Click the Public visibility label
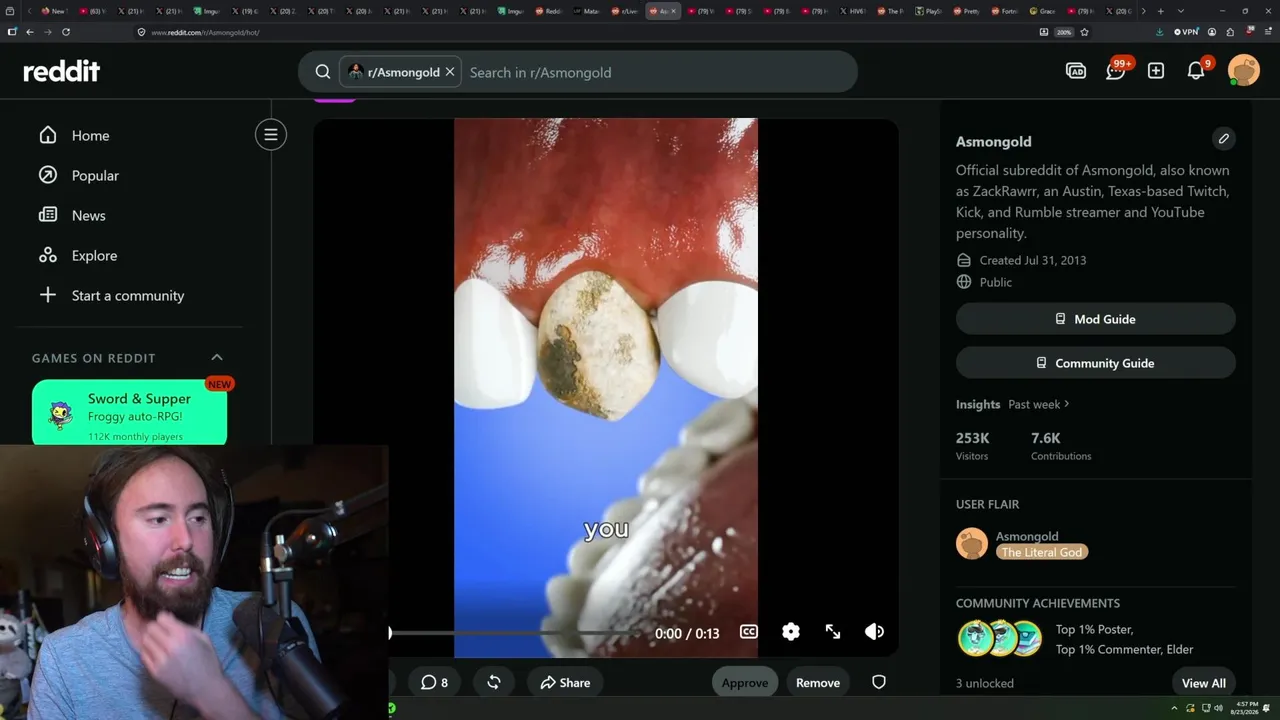Viewport: 1280px width, 720px height. click(996, 282)
